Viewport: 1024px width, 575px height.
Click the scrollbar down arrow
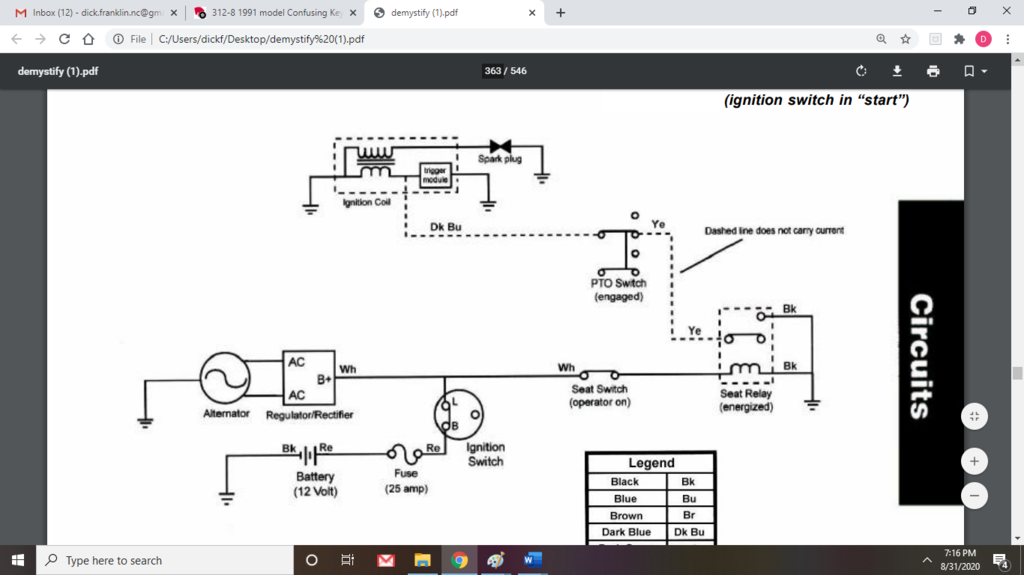[x=1017, y=539]
